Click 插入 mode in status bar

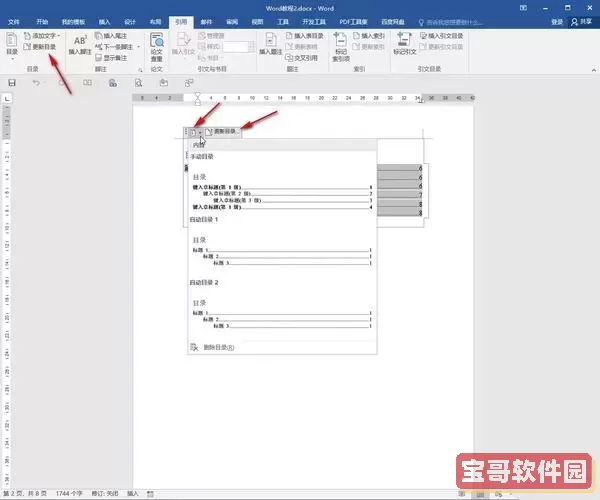coord(133,493)
